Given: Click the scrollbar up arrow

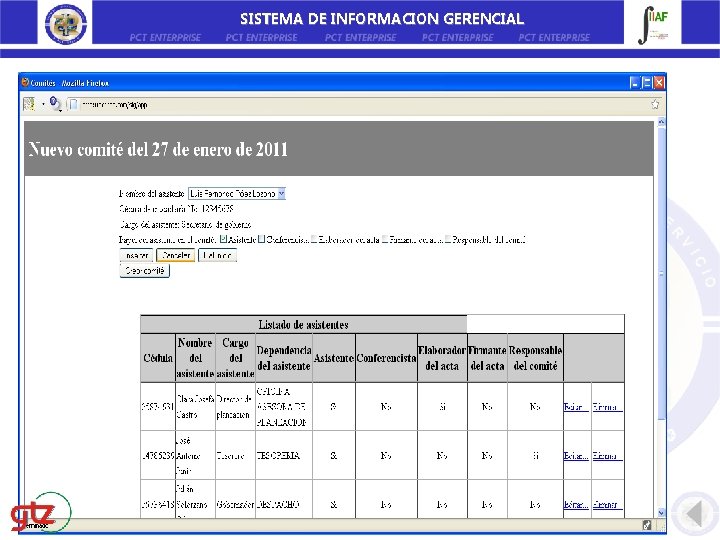Looking at the screenshot, I should (662, 122).
